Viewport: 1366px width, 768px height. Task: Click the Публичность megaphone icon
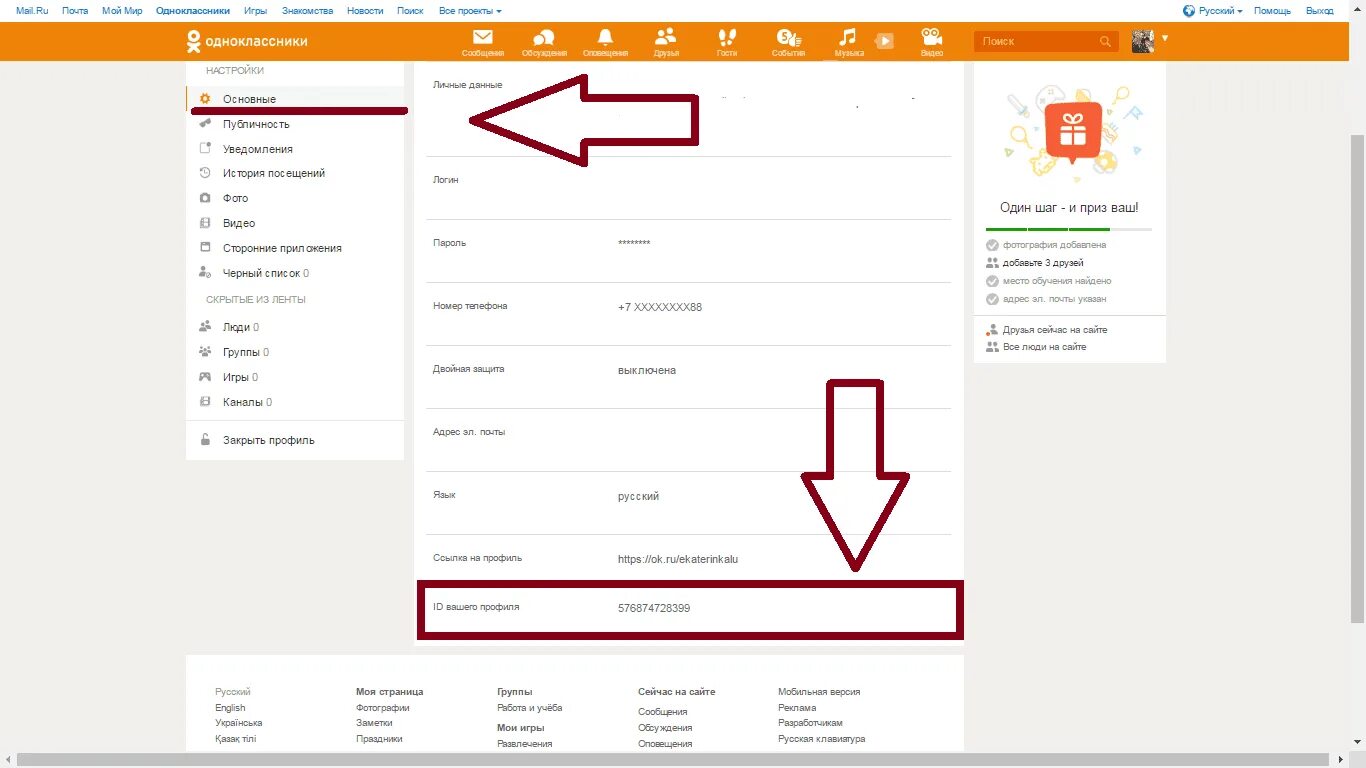coord(205,123)
